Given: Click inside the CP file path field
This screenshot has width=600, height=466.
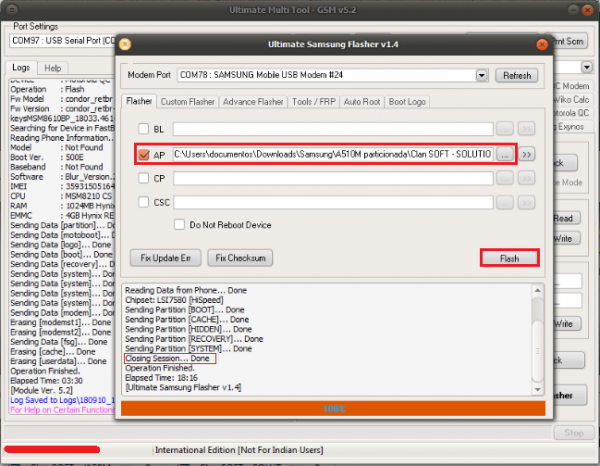Looking at the screenshot, I should [x=333, y=178].
